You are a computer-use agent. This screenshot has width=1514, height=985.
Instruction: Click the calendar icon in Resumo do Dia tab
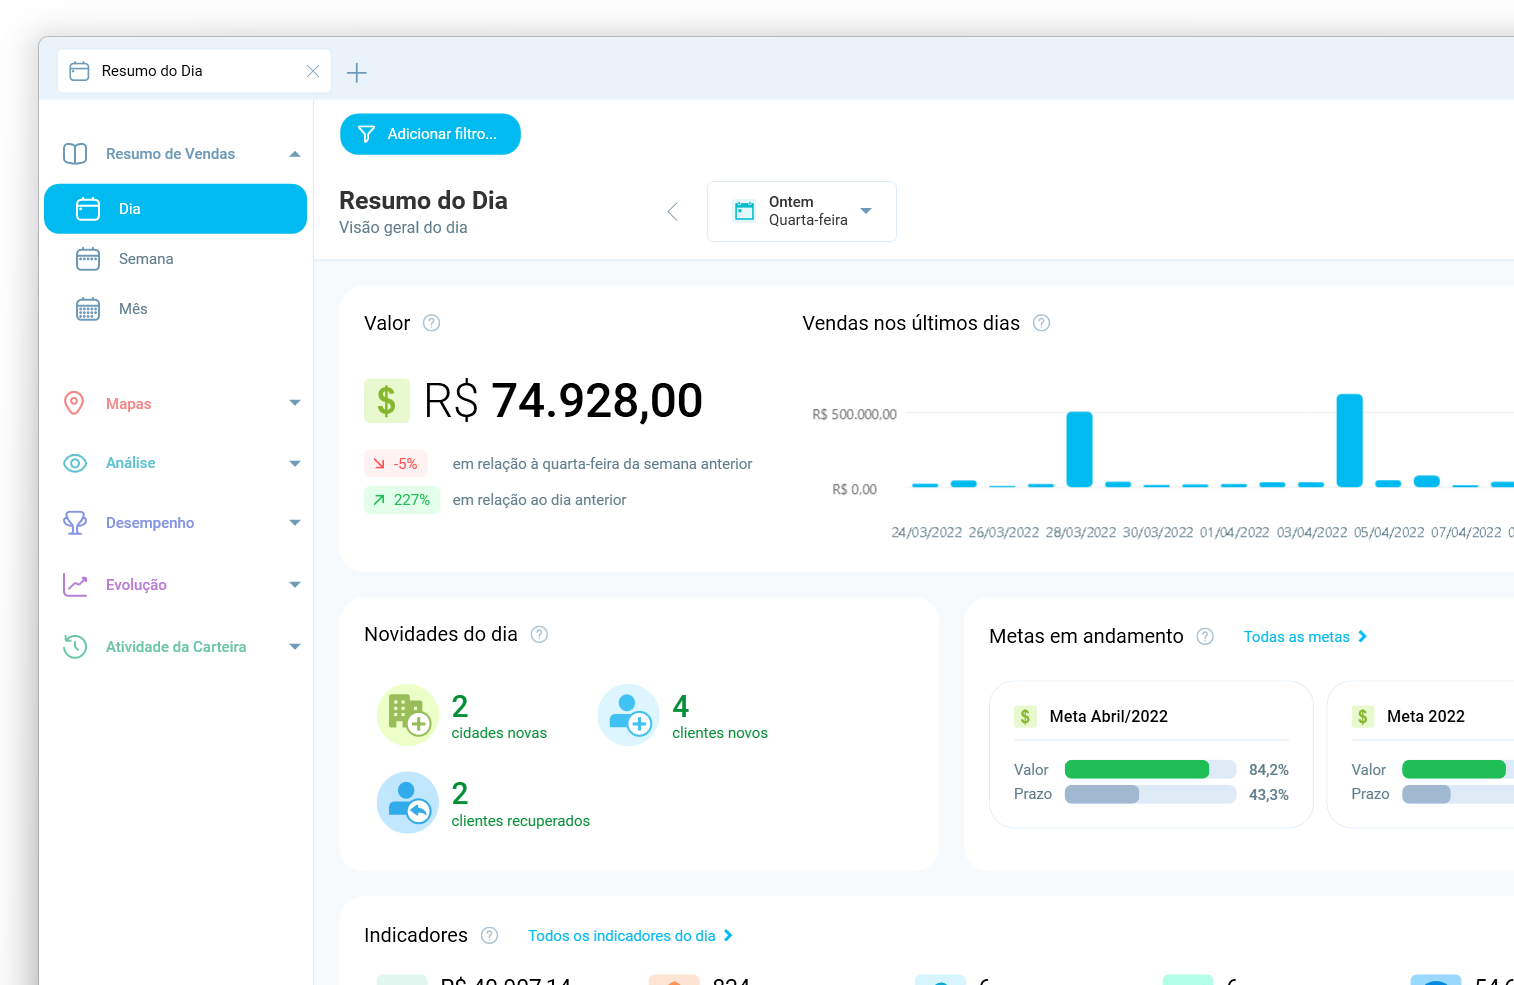pyautogui.click(x=79, y=71)
